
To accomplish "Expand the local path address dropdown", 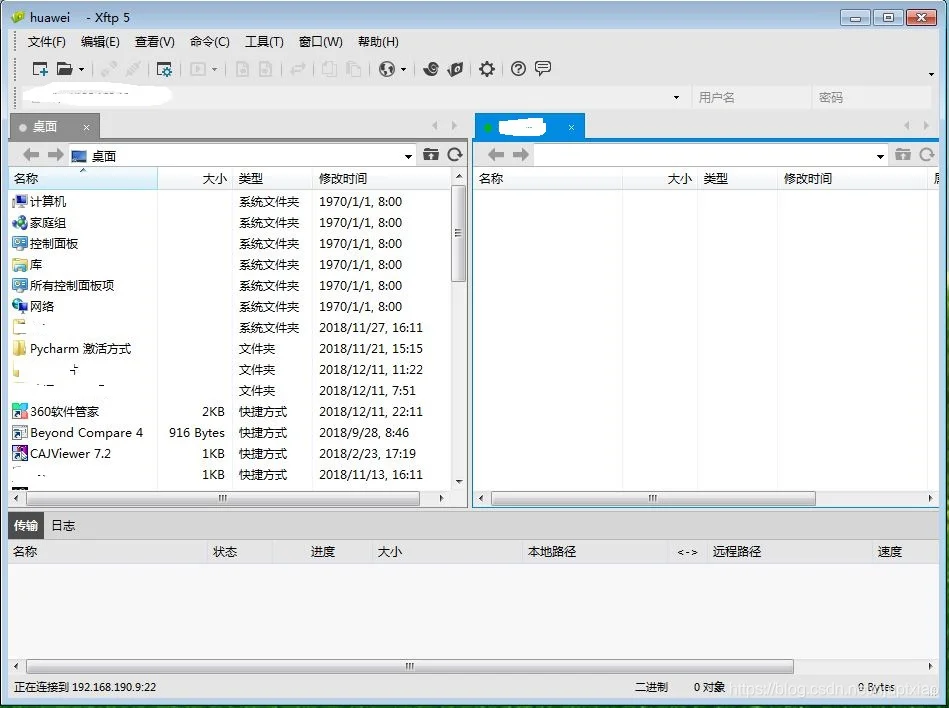I will click(x=408, y=155).
